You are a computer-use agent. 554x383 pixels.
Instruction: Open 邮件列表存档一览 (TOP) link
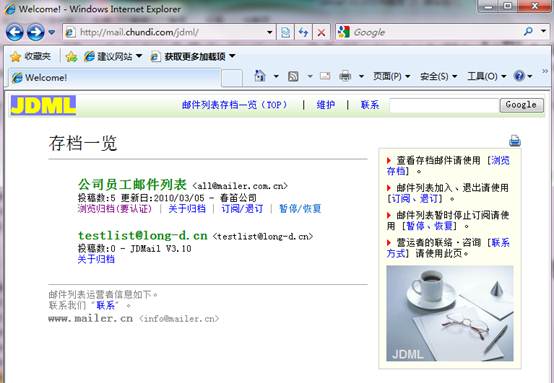click(x=235, y=105)
